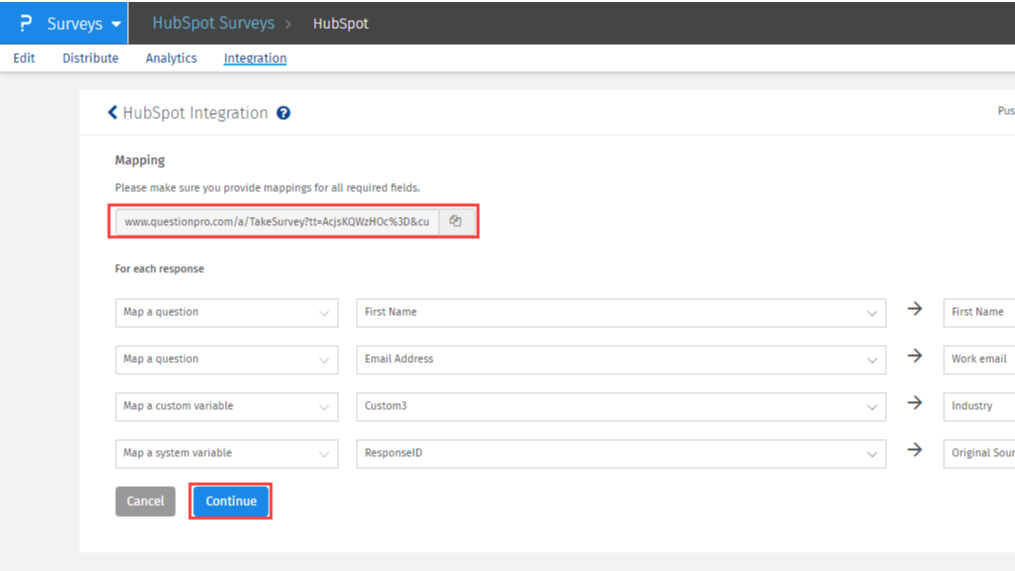Open the Surveys dropdown menu
The width and height of the screenshot is (1015, 571).
click(x=84, y=24)
